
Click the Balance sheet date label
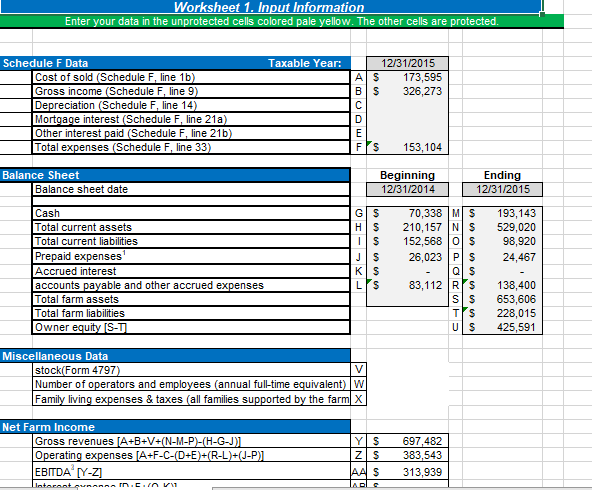(x=81, y=189)
